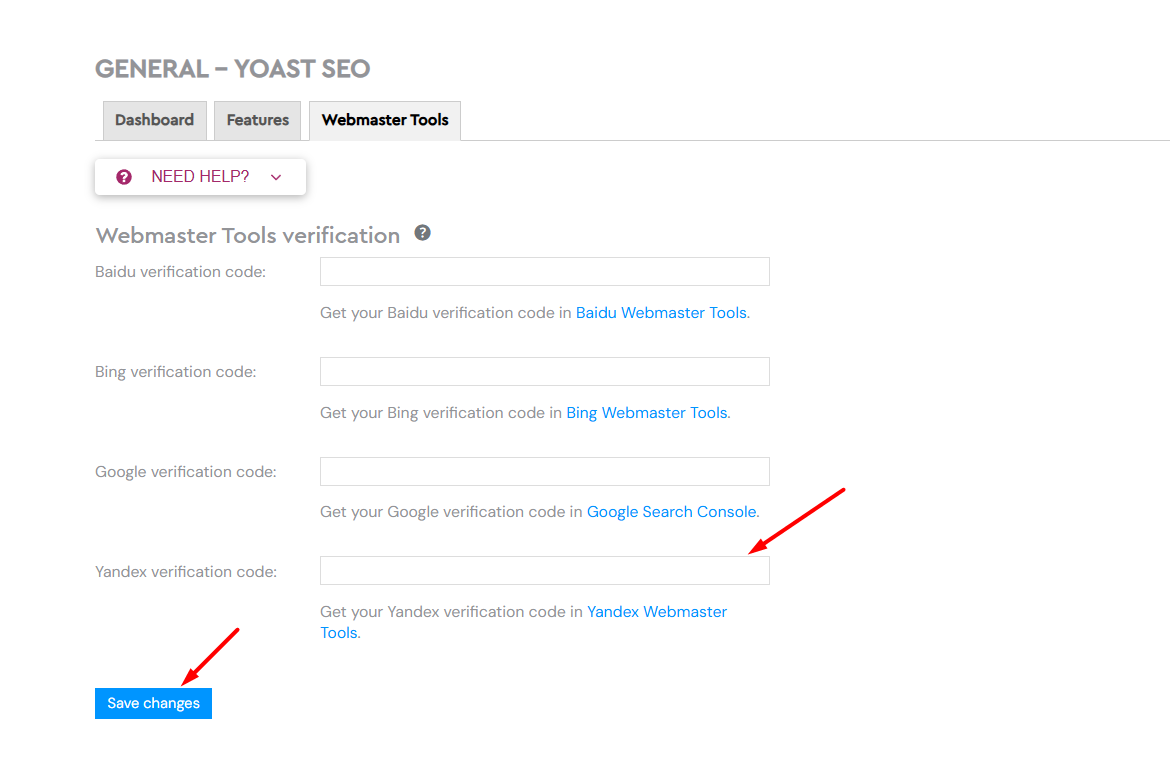Open the Google Search Console link
This screenshot has height=763, width=1170.
click(672, 512)
